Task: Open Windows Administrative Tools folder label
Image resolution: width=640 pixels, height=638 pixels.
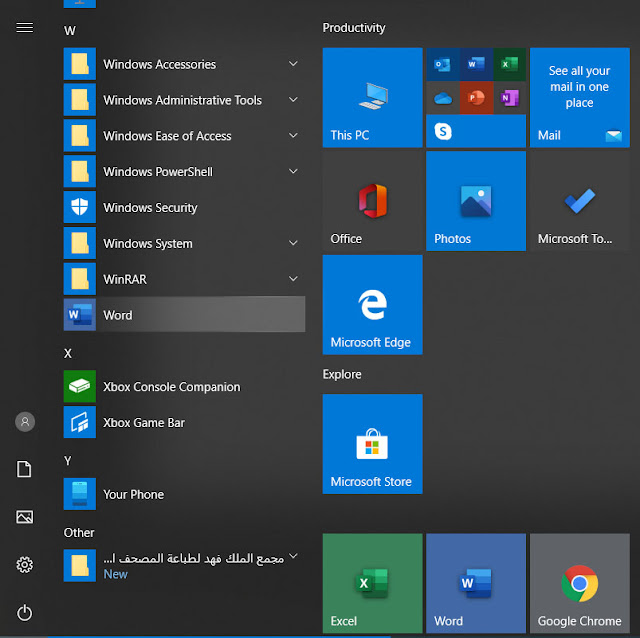Action: 182,100
